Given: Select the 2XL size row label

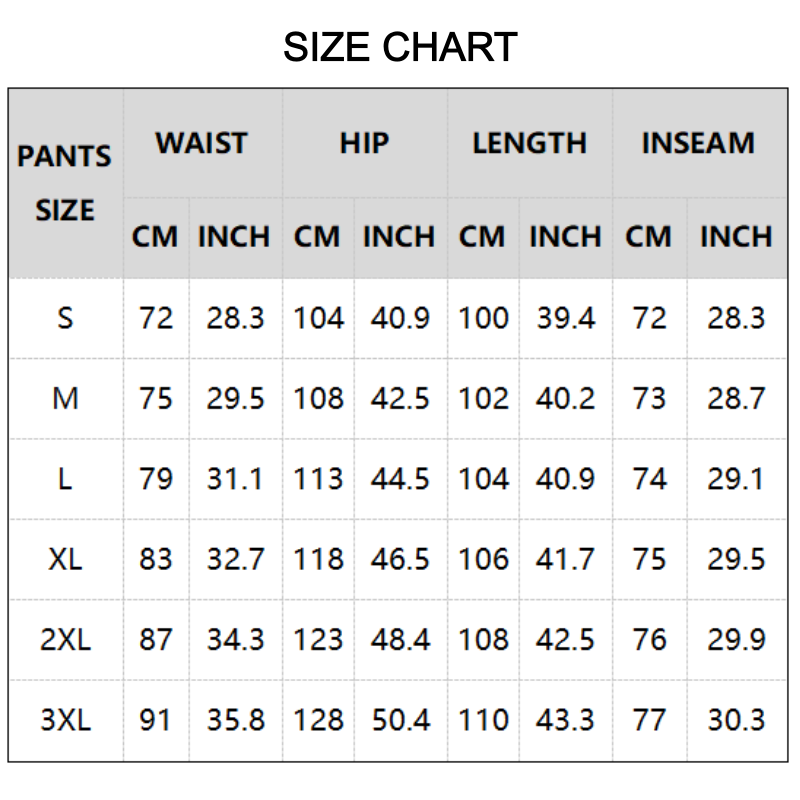Looking at the screenshot, I should click(x=65, y=639).
